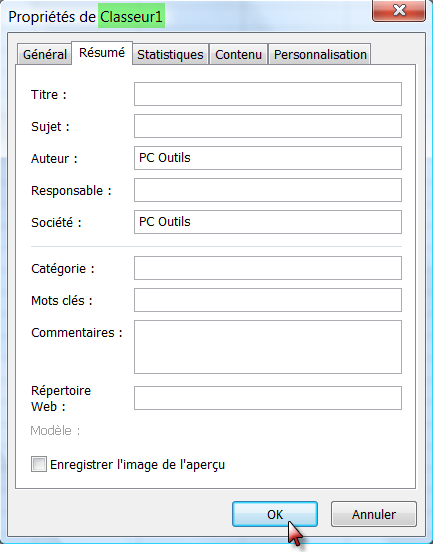
Task: Click the label Enregistrer l'image de l'aperçu
Action: pos(137,465)
